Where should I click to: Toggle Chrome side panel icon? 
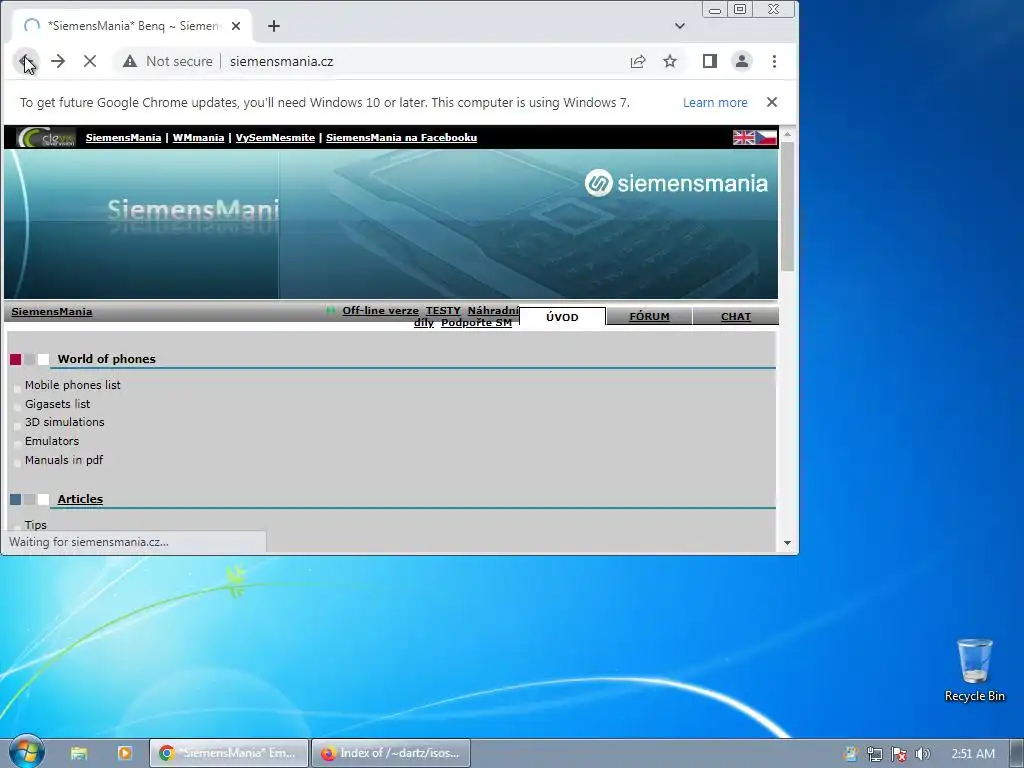click(710, 61)
